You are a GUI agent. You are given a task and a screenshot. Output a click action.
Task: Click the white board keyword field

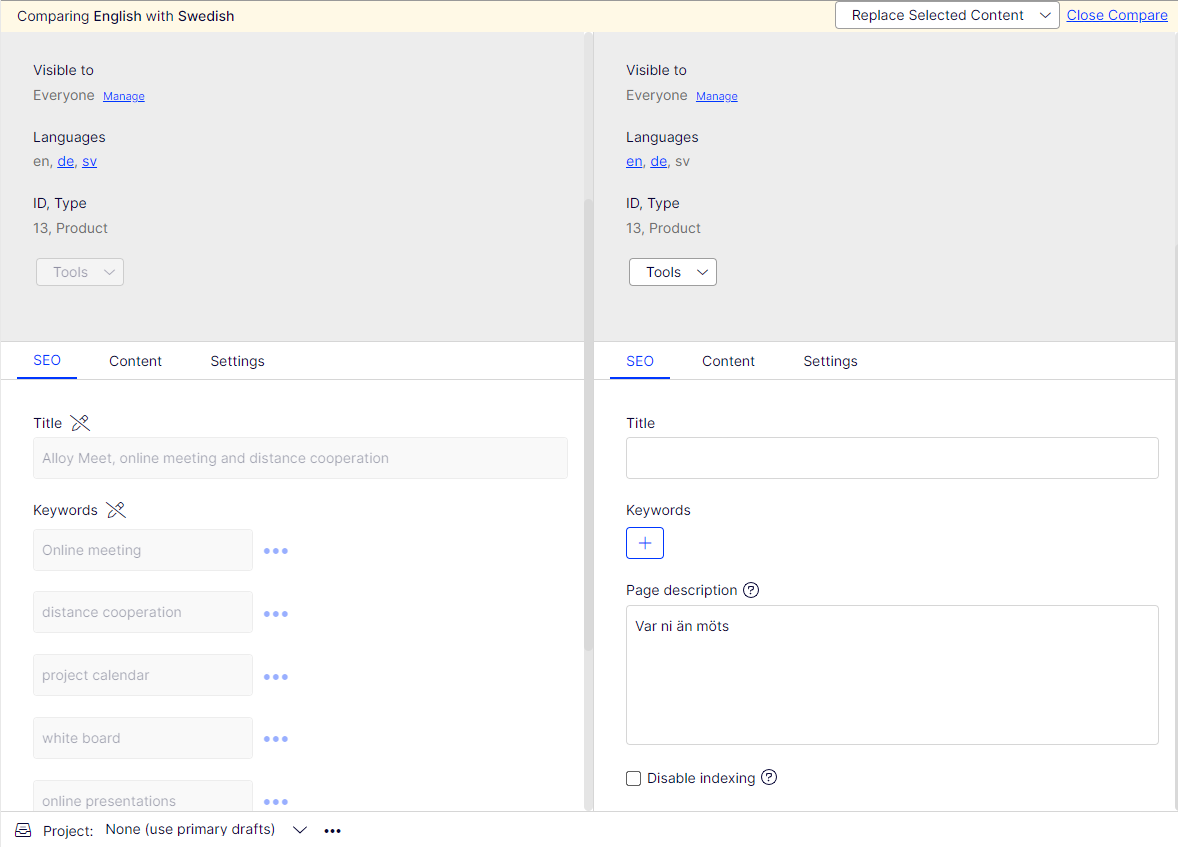tap(143, 738)
